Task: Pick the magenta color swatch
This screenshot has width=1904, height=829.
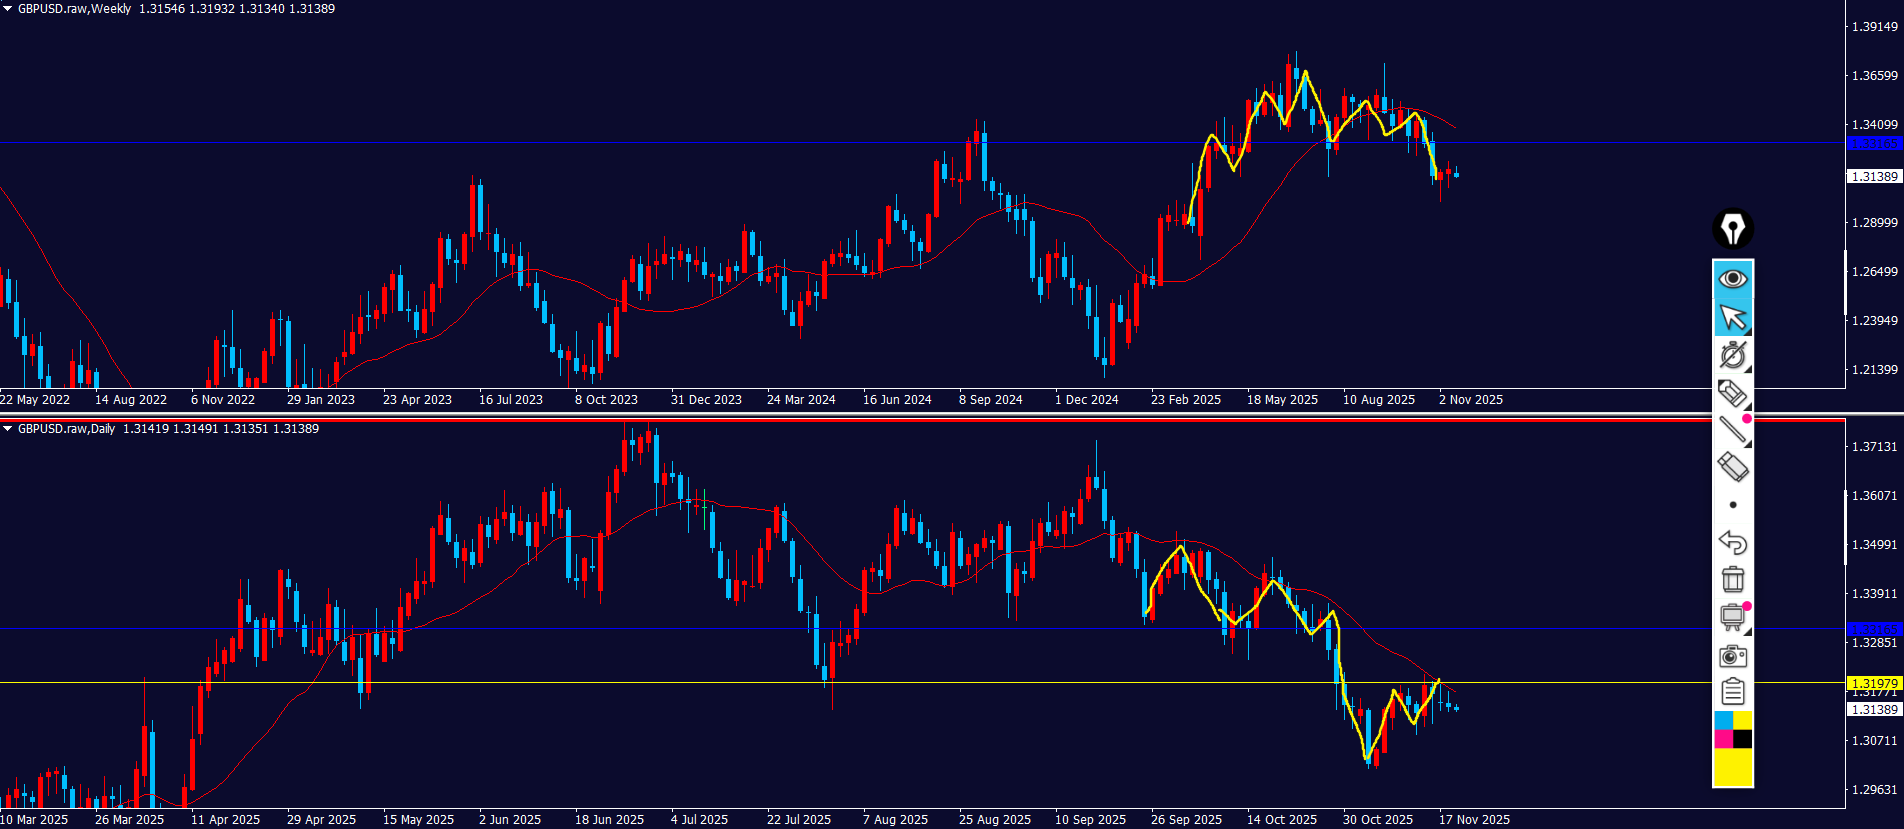Action: pyautogui.click(x=1723, y=739)
